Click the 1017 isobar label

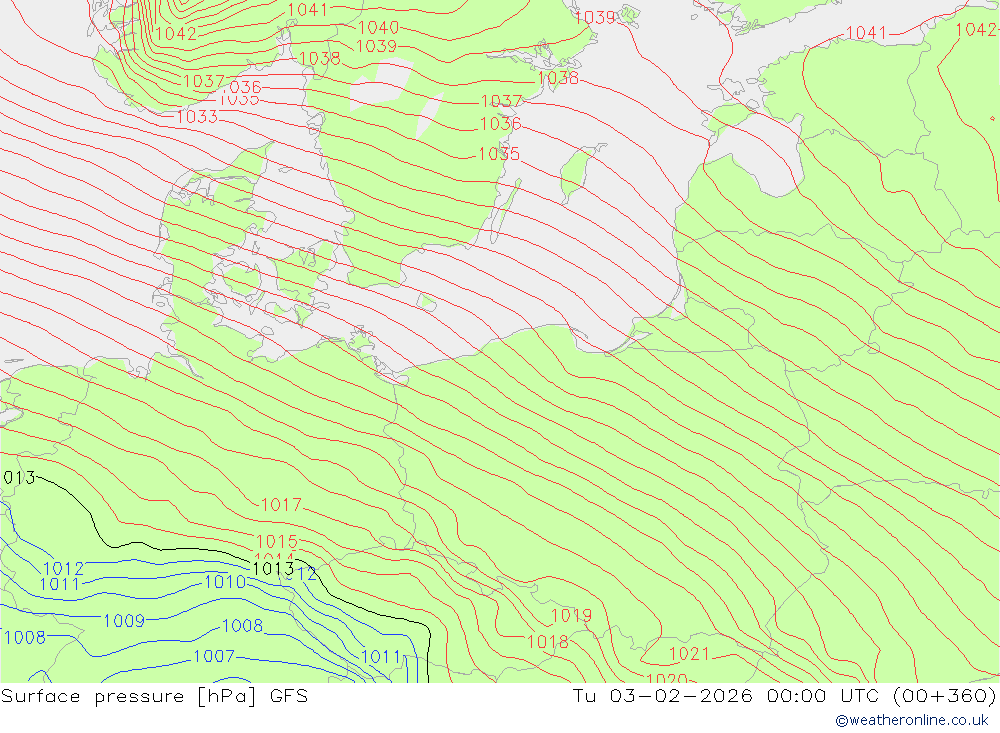(x=281, y=505)
